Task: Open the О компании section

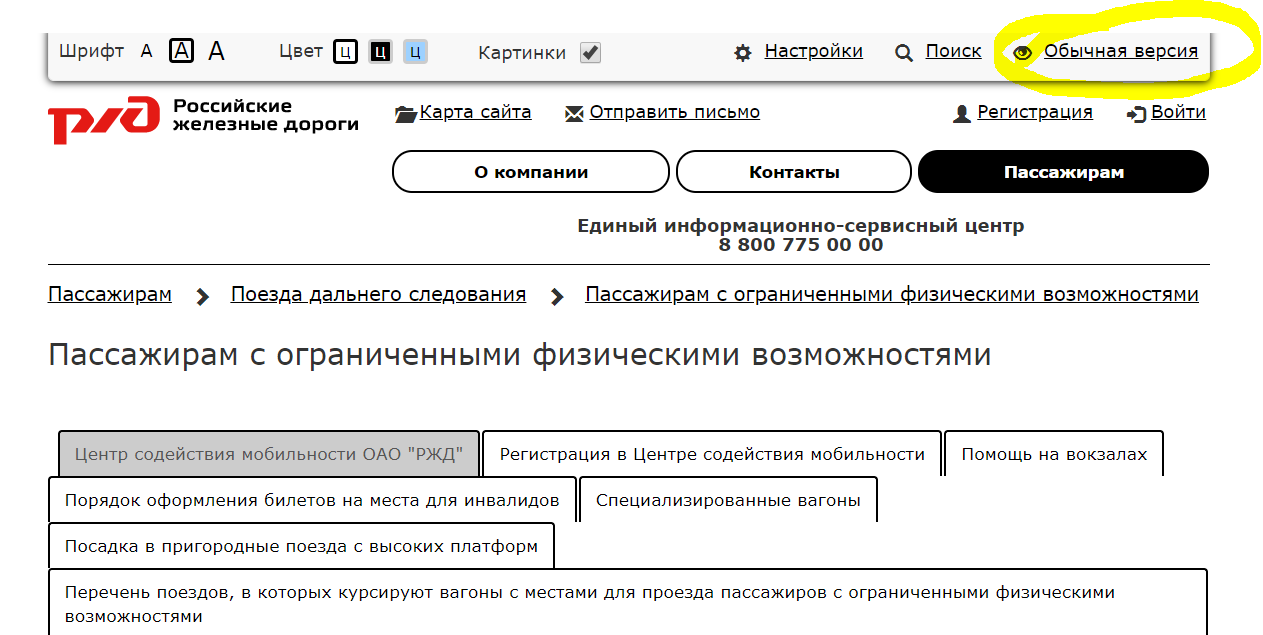Action: pyautogui.click(x=531, y=172)
